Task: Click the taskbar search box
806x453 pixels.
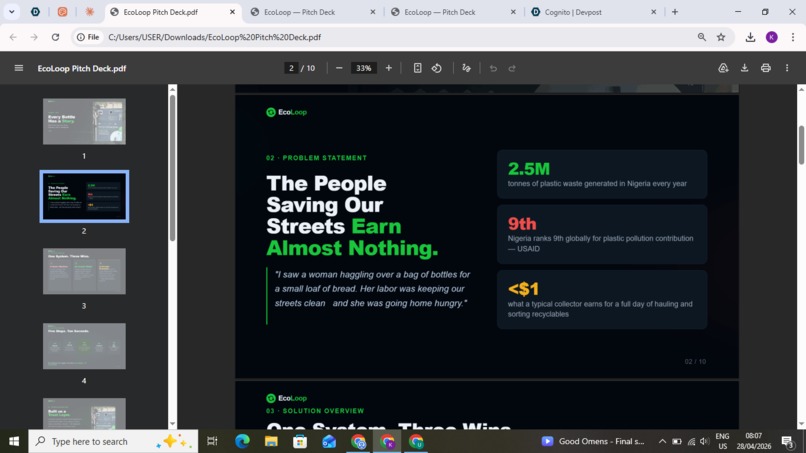Action: tap(113, 441)
